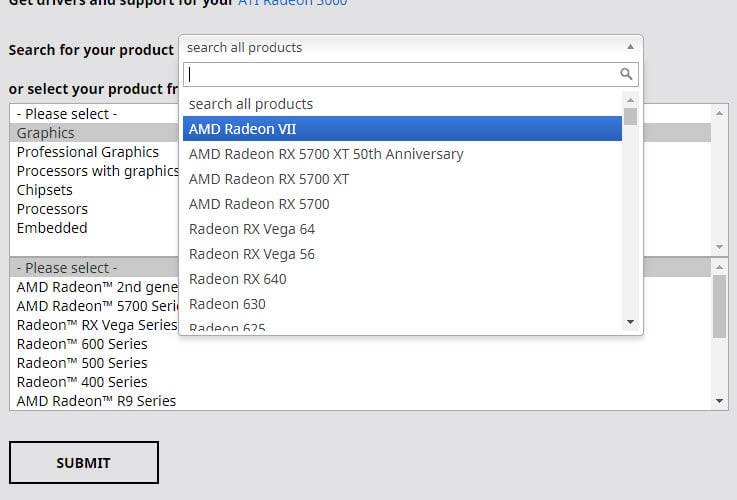737x500 pixels.
Task: Click the dropdown list scrollbar thumb
Action: (630, 117)
